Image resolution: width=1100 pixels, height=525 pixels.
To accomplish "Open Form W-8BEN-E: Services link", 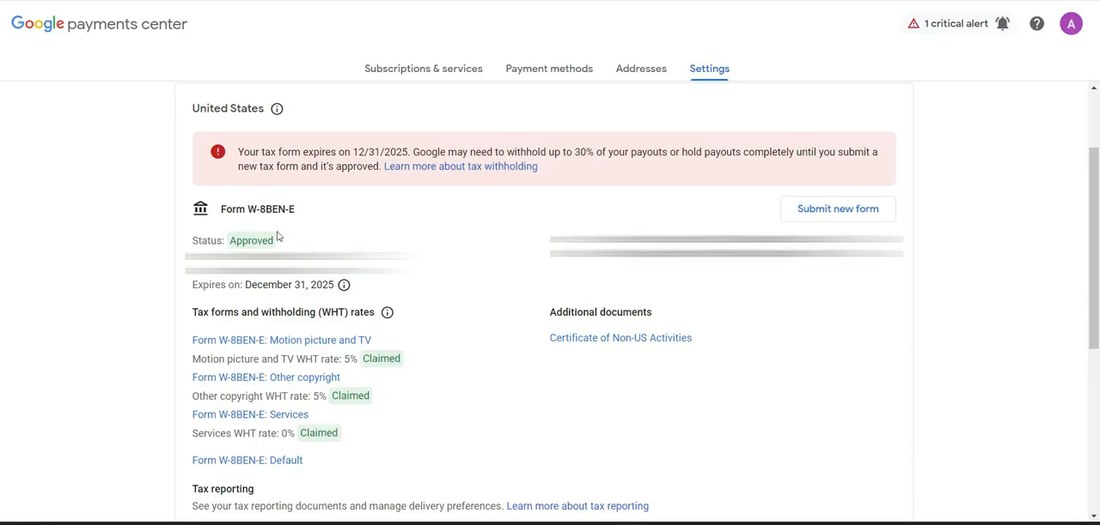I will coord(250,414).
